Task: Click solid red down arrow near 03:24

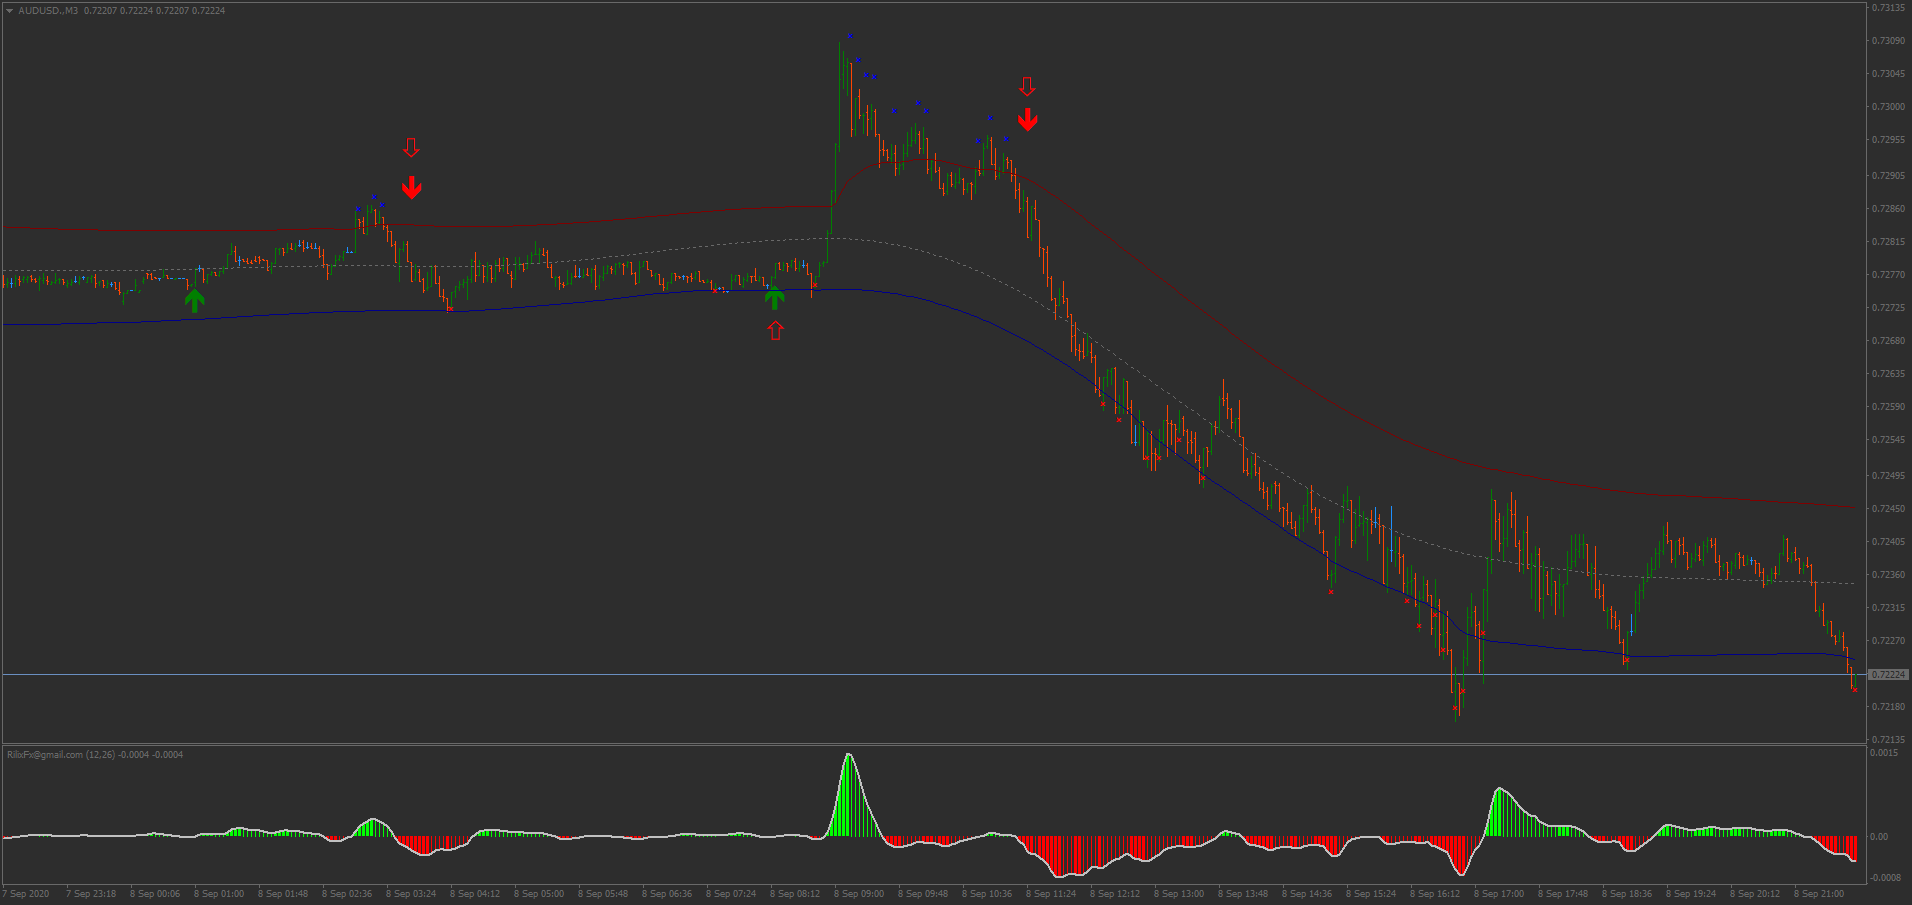Action: [x=412, y=188]
